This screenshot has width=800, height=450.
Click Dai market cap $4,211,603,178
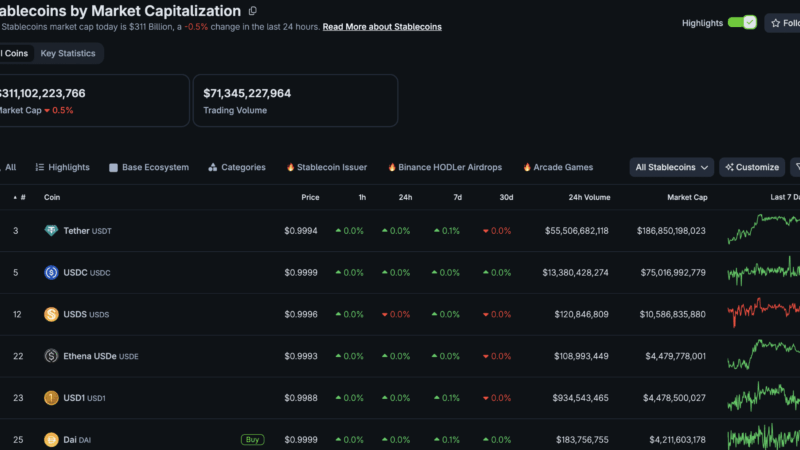(678, 440)
